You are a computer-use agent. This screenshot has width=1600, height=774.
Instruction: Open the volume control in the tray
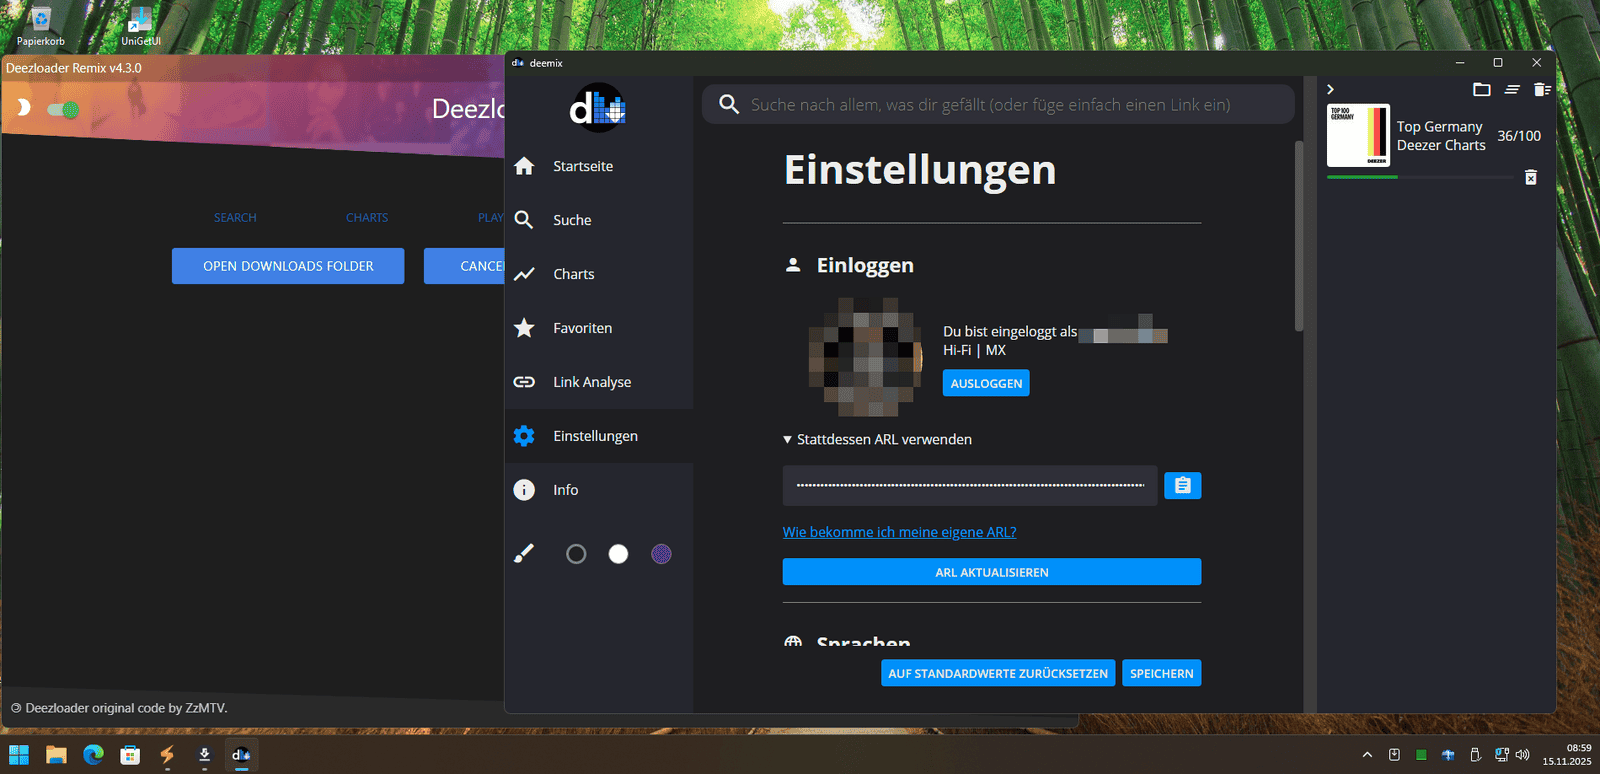1523,755
